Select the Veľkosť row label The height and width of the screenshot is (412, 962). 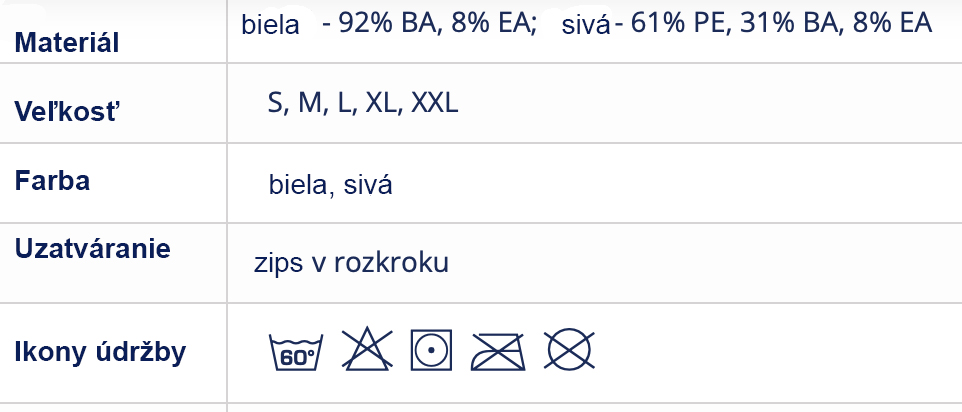point(67,110)
